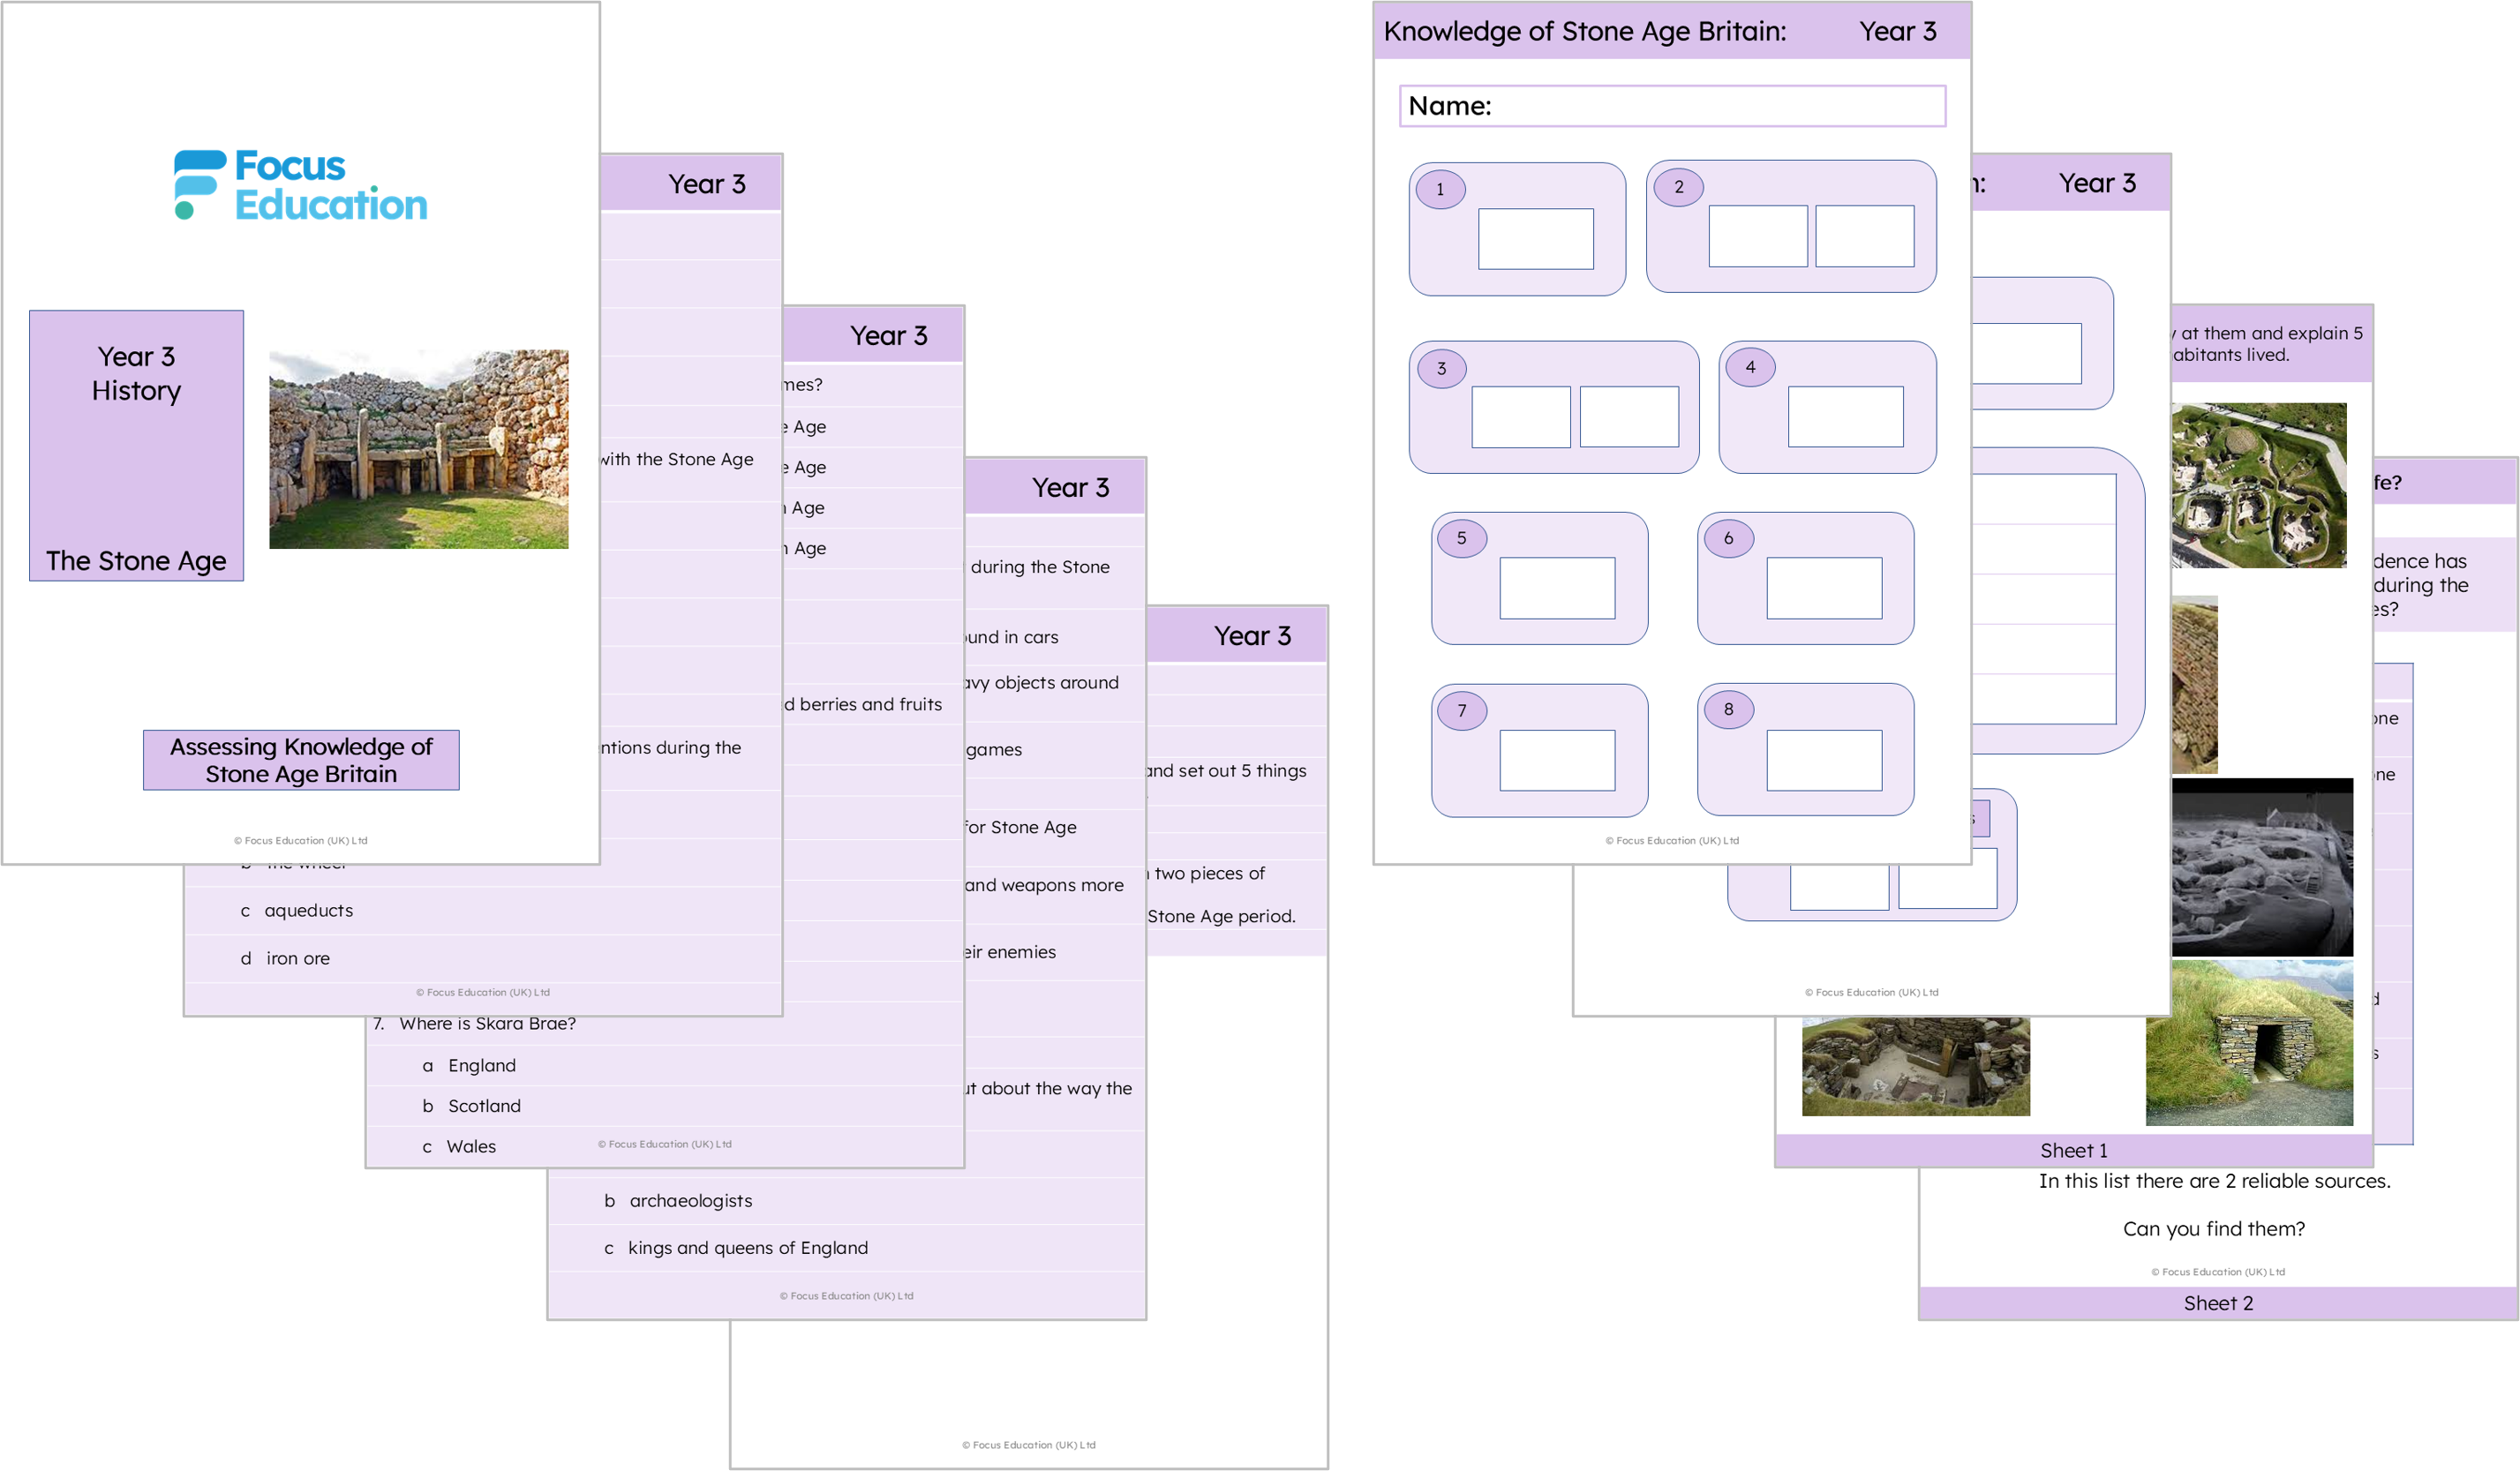Click 'Can you find them?' text

pyautogui.click(x=2214, y=1230)
